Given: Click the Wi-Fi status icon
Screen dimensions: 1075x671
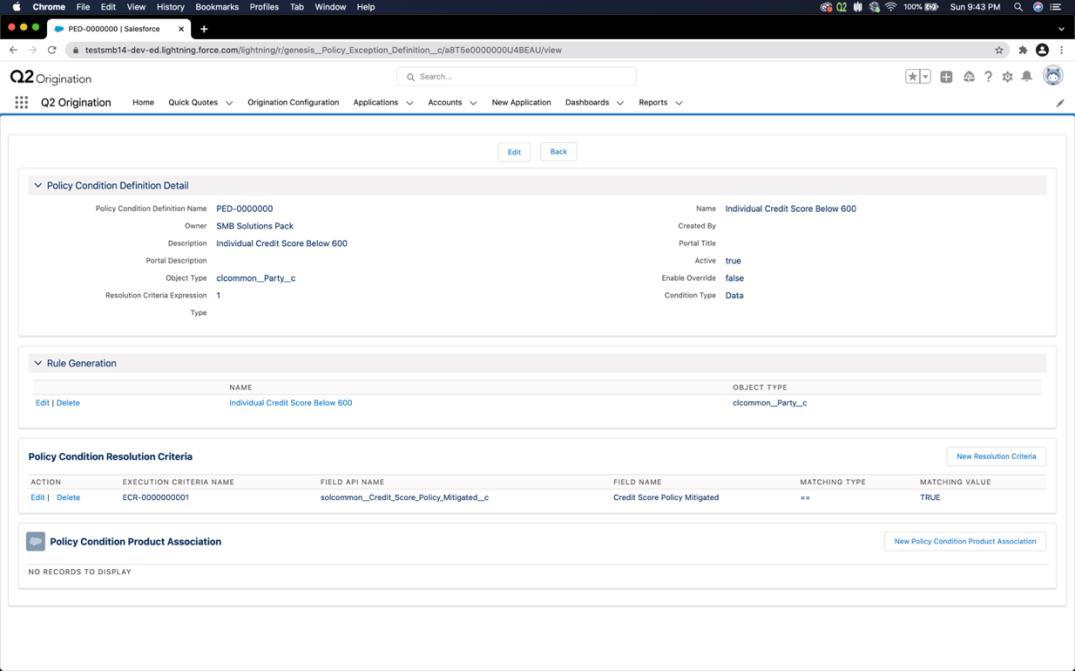Looking at the screenshot, I should click(x=891, y=7).
